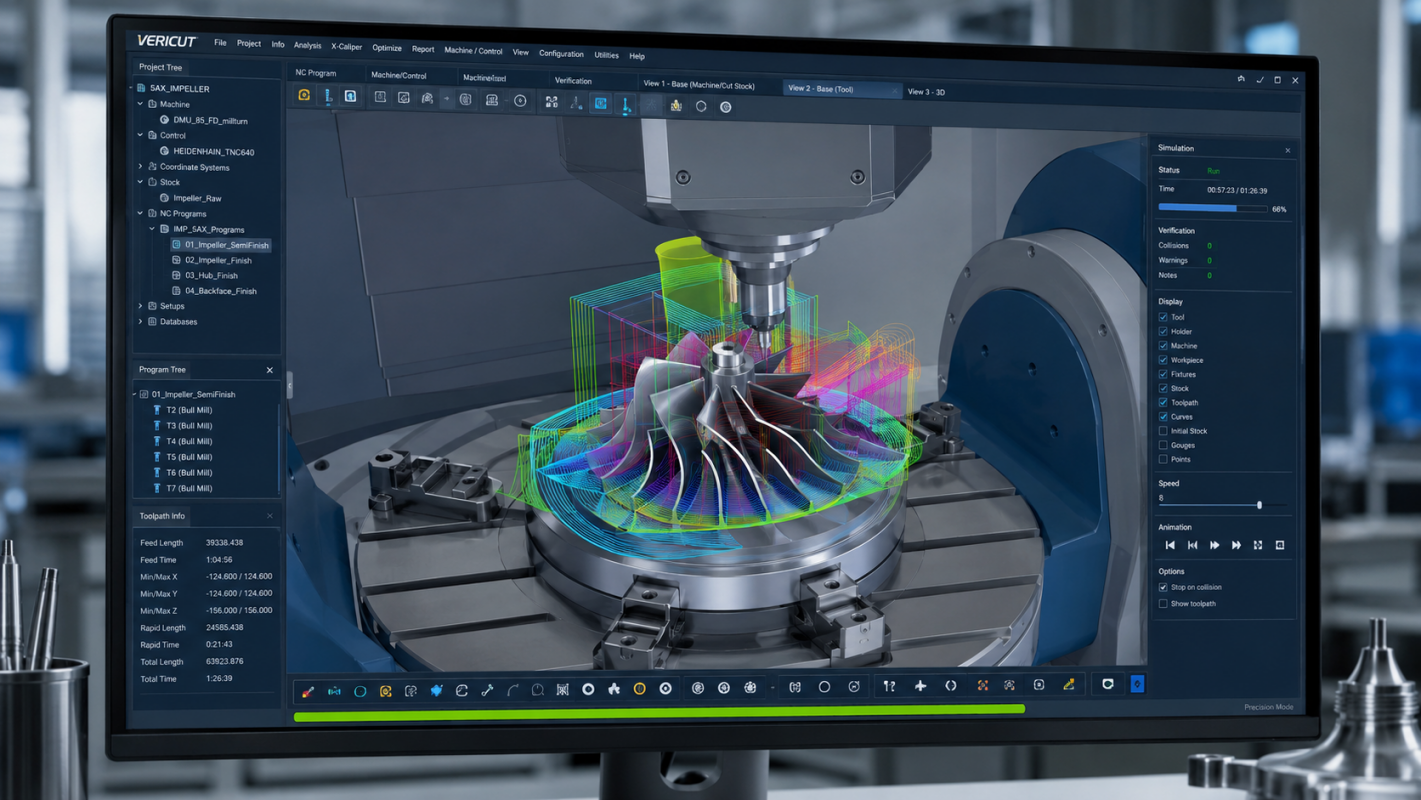Click the fit-frame icon in Animation controls
Image resolution: width=1421 pixels, height=800 pixels.
tap(1258, 545)
